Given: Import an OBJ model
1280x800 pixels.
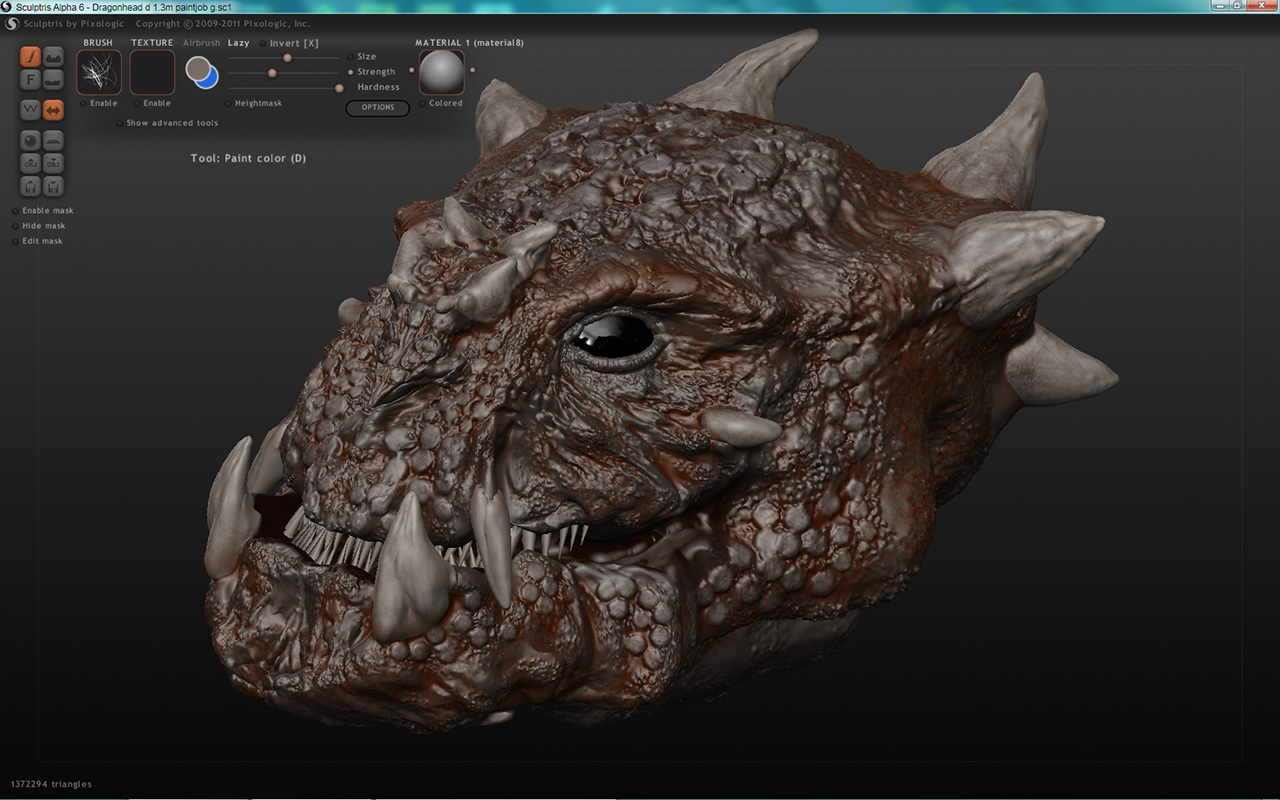Looking at the screenshot, I should [x=30, y=163].
